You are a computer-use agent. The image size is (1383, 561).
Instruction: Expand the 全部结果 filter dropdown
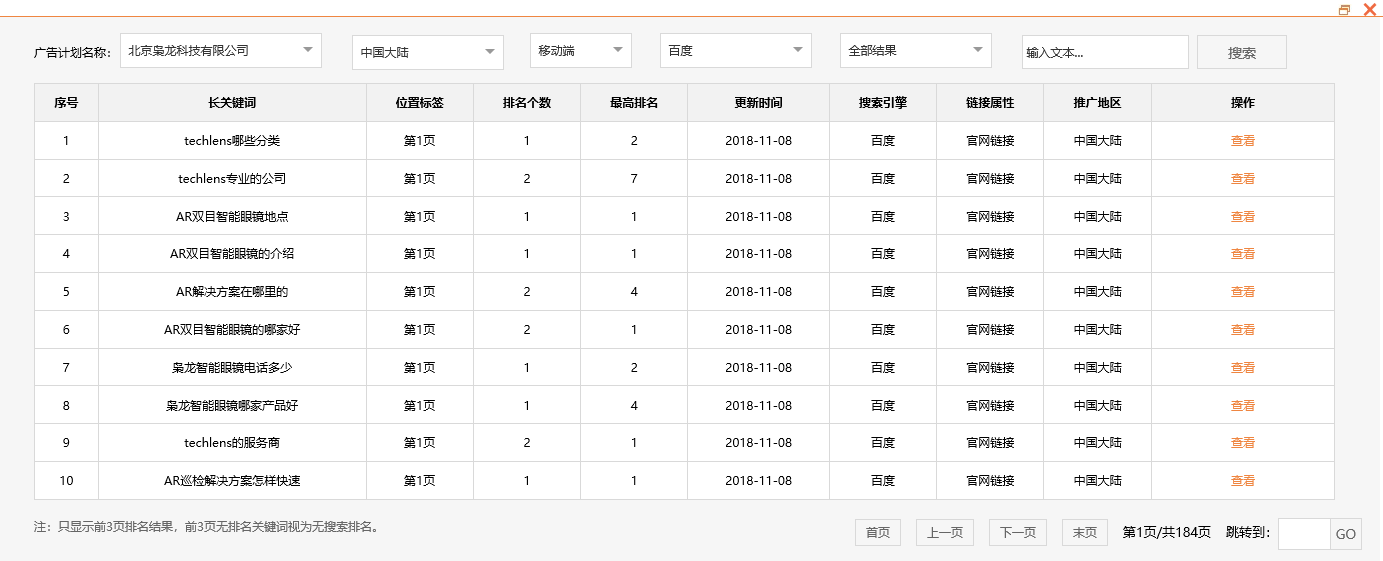click(916, 50)
